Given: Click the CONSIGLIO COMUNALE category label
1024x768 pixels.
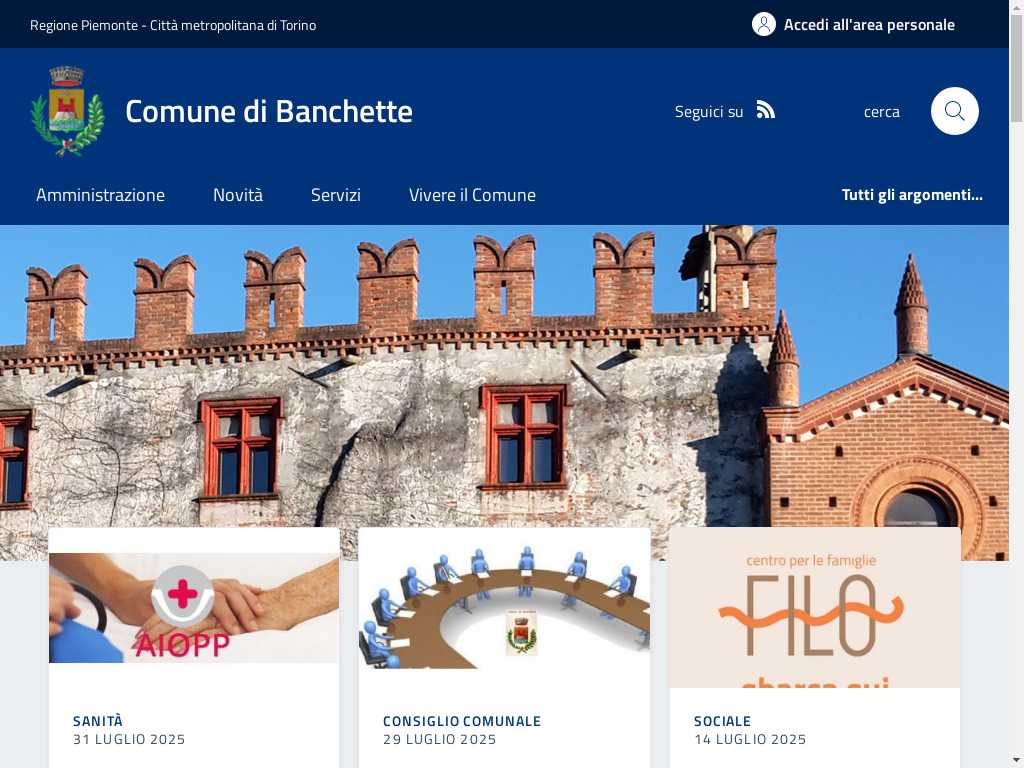Looking at the screenshot, I should pos(462,721).
